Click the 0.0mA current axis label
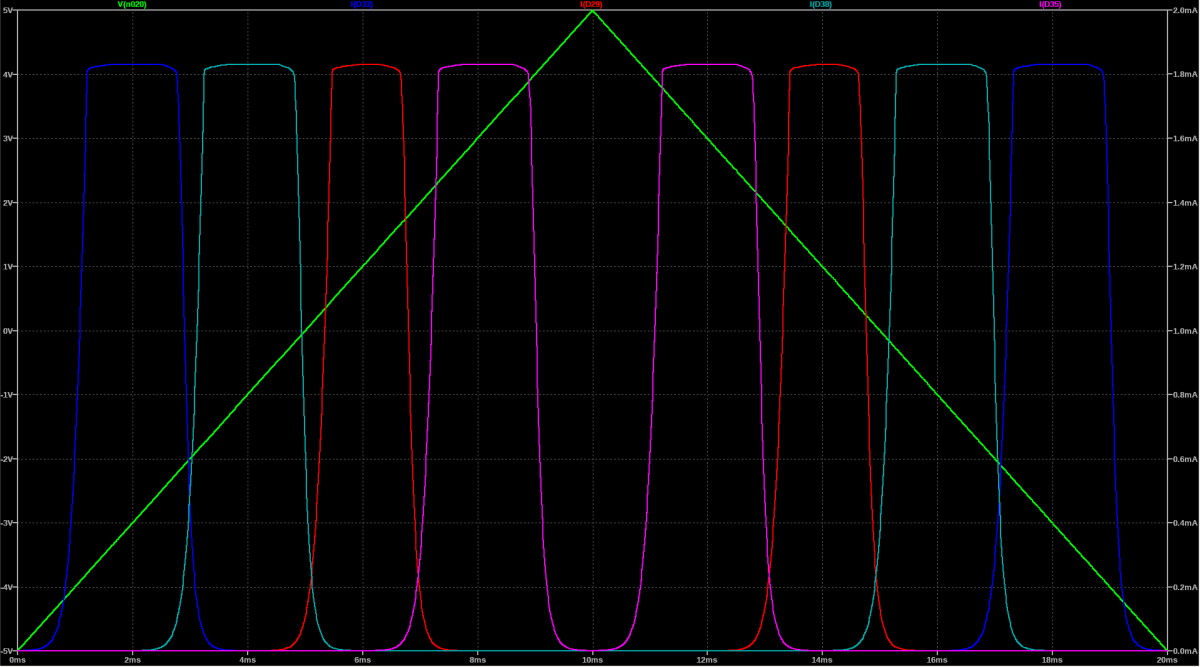 (x=1184, y=650)
